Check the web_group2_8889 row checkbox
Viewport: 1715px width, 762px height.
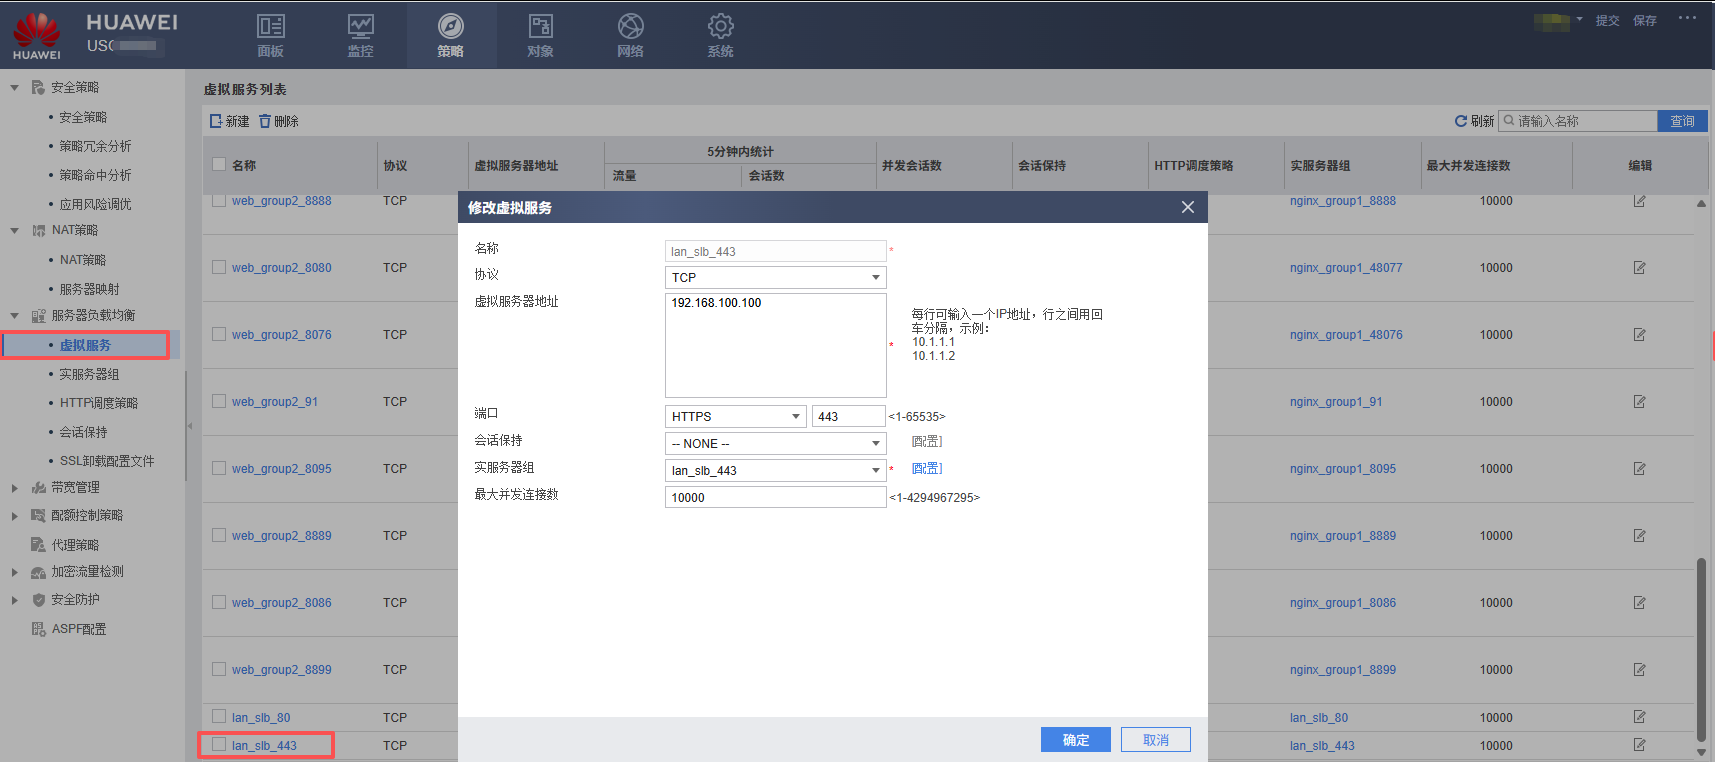pyautogui.click(x=219, y=535)
